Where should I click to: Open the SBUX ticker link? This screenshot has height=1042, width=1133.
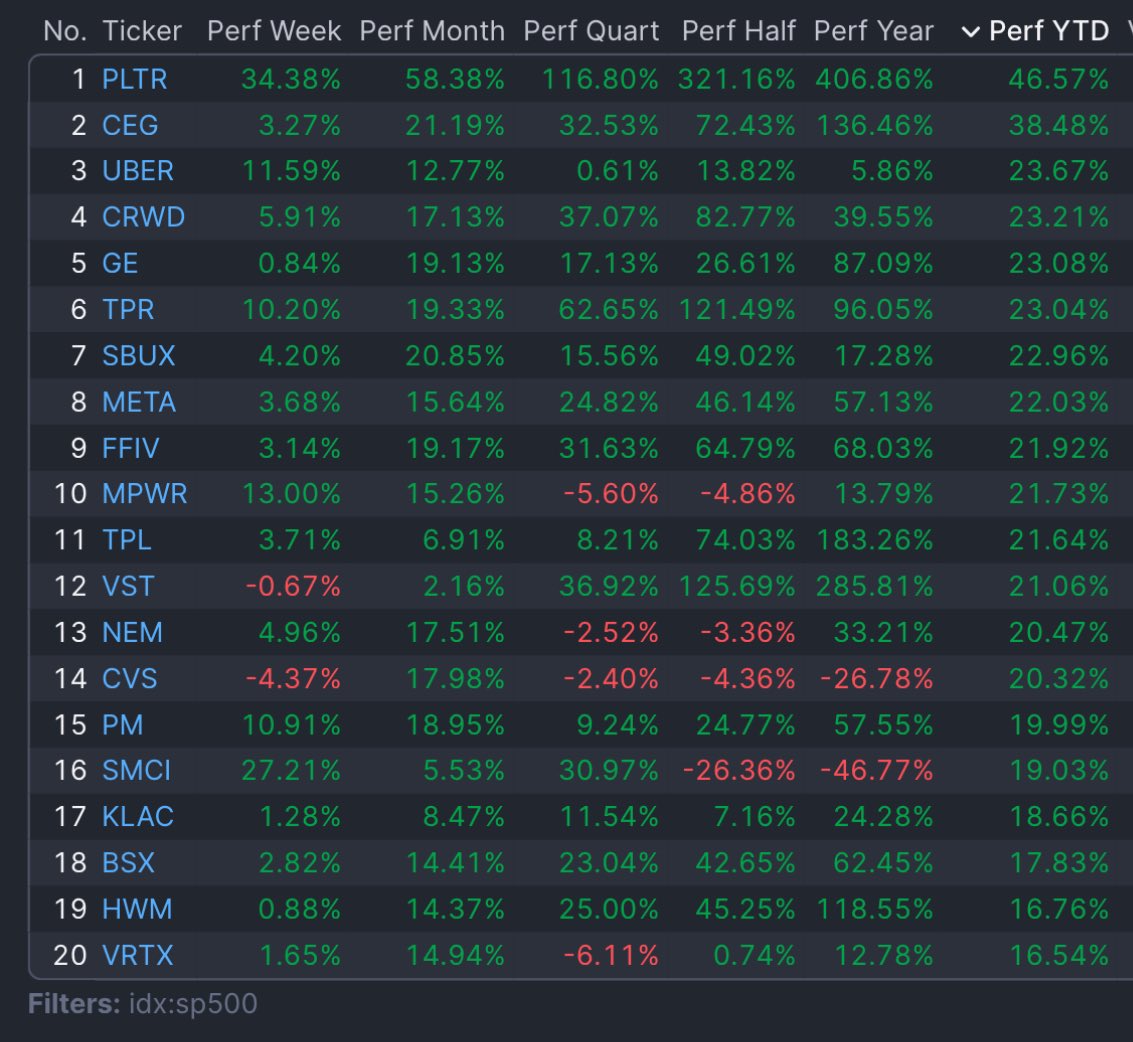(x=139, y=356)
